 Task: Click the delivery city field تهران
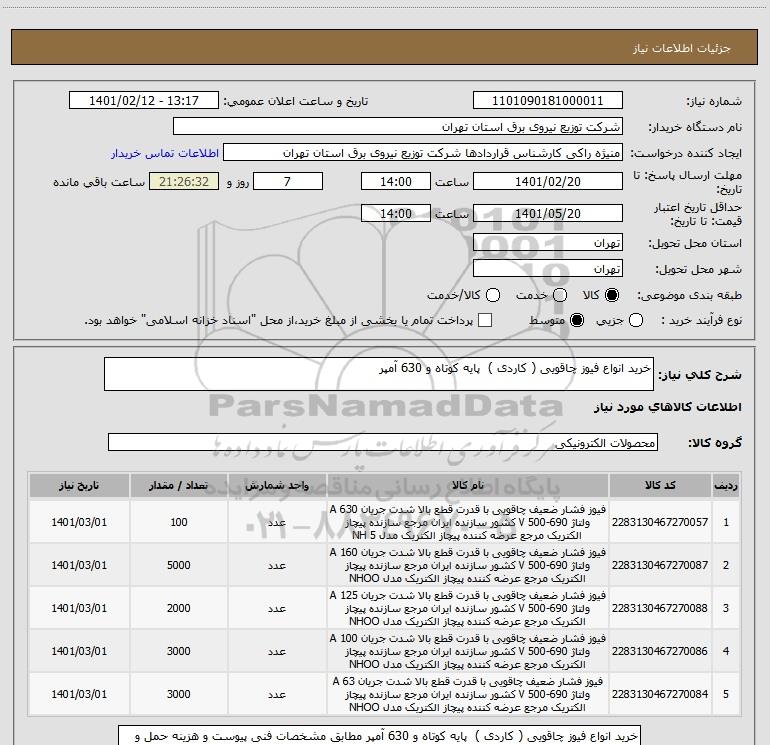pos(548,268)
